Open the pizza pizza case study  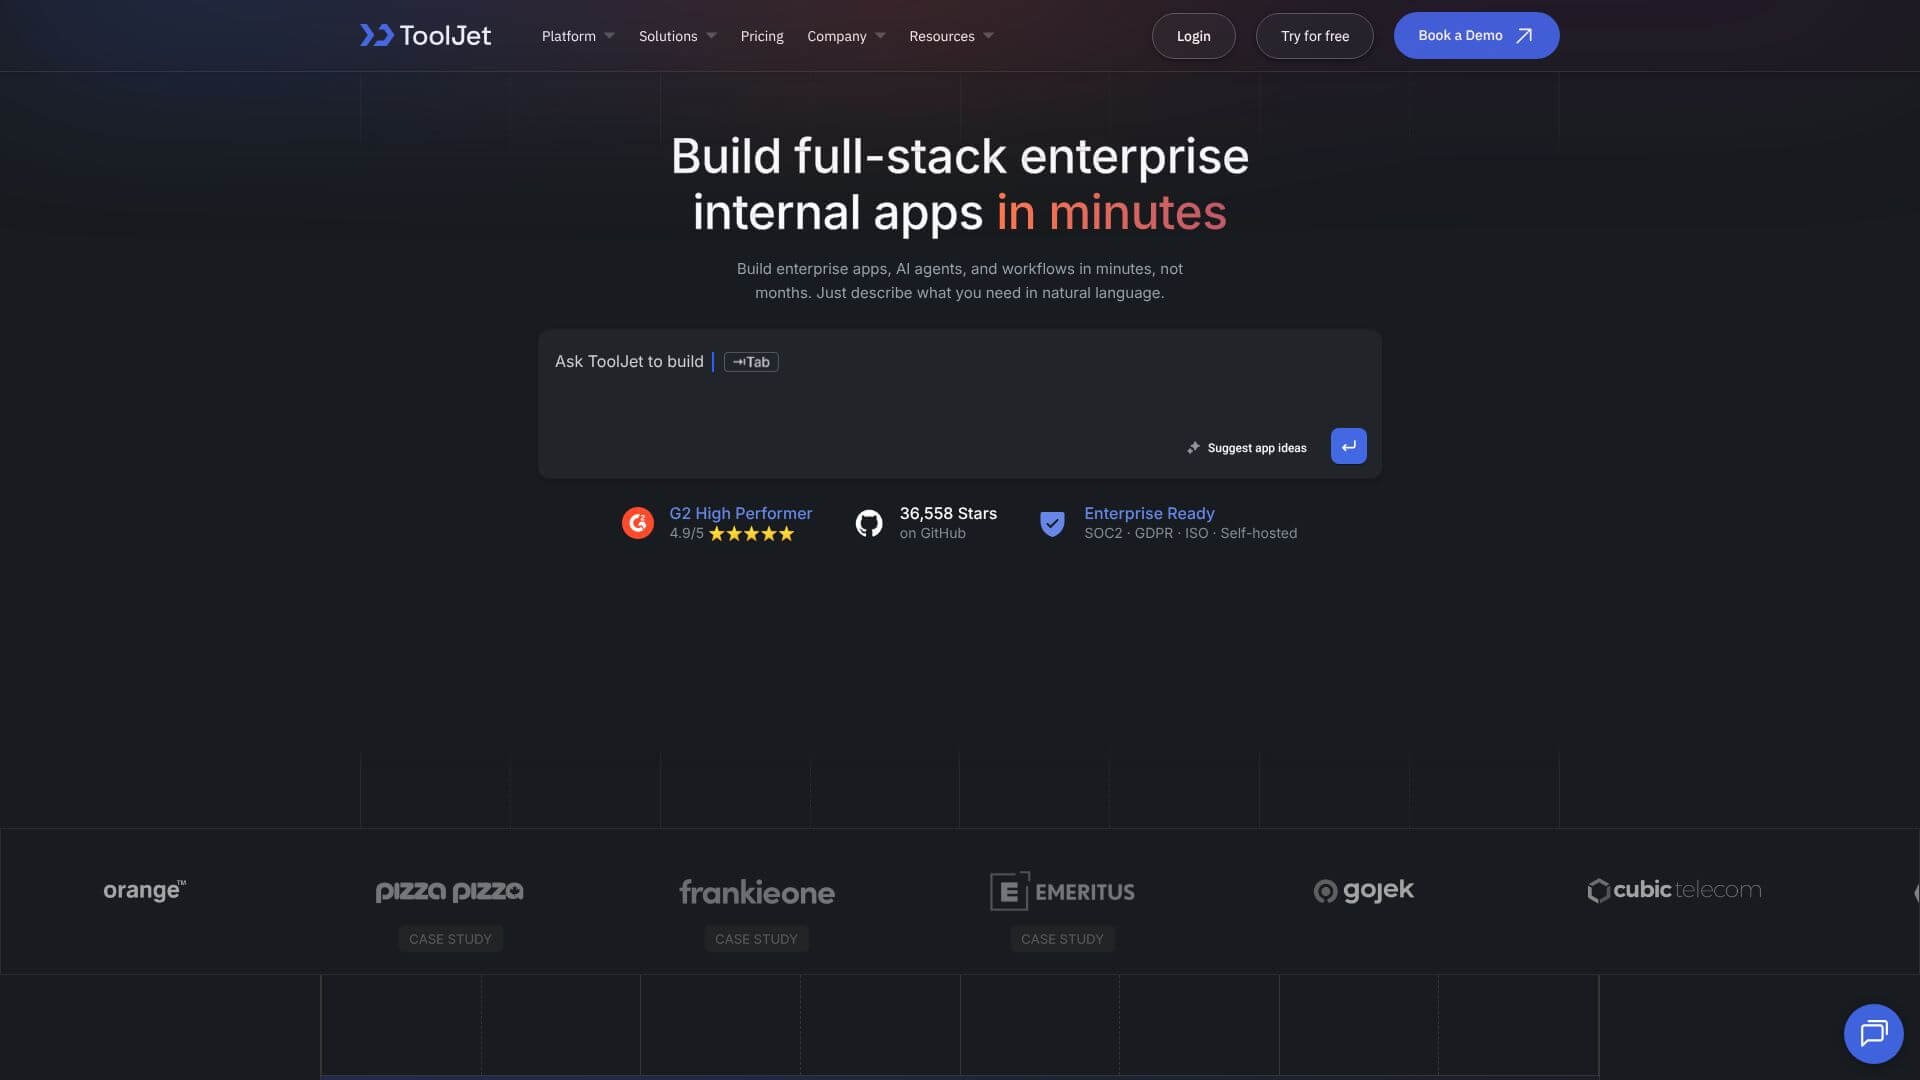(450, 938)
